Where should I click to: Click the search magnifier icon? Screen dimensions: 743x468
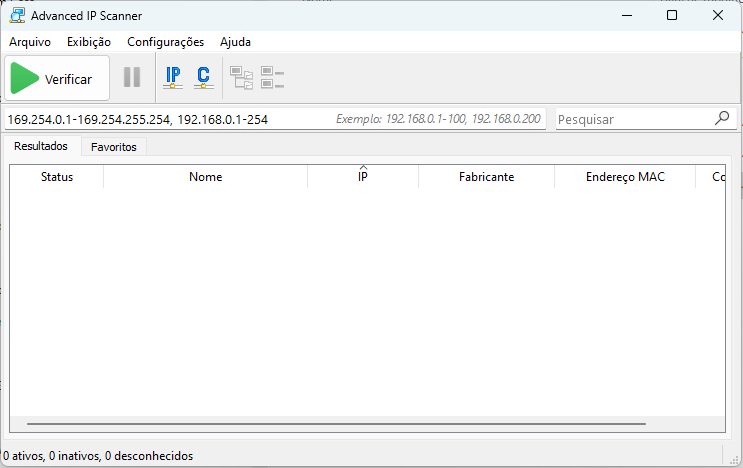722,118
